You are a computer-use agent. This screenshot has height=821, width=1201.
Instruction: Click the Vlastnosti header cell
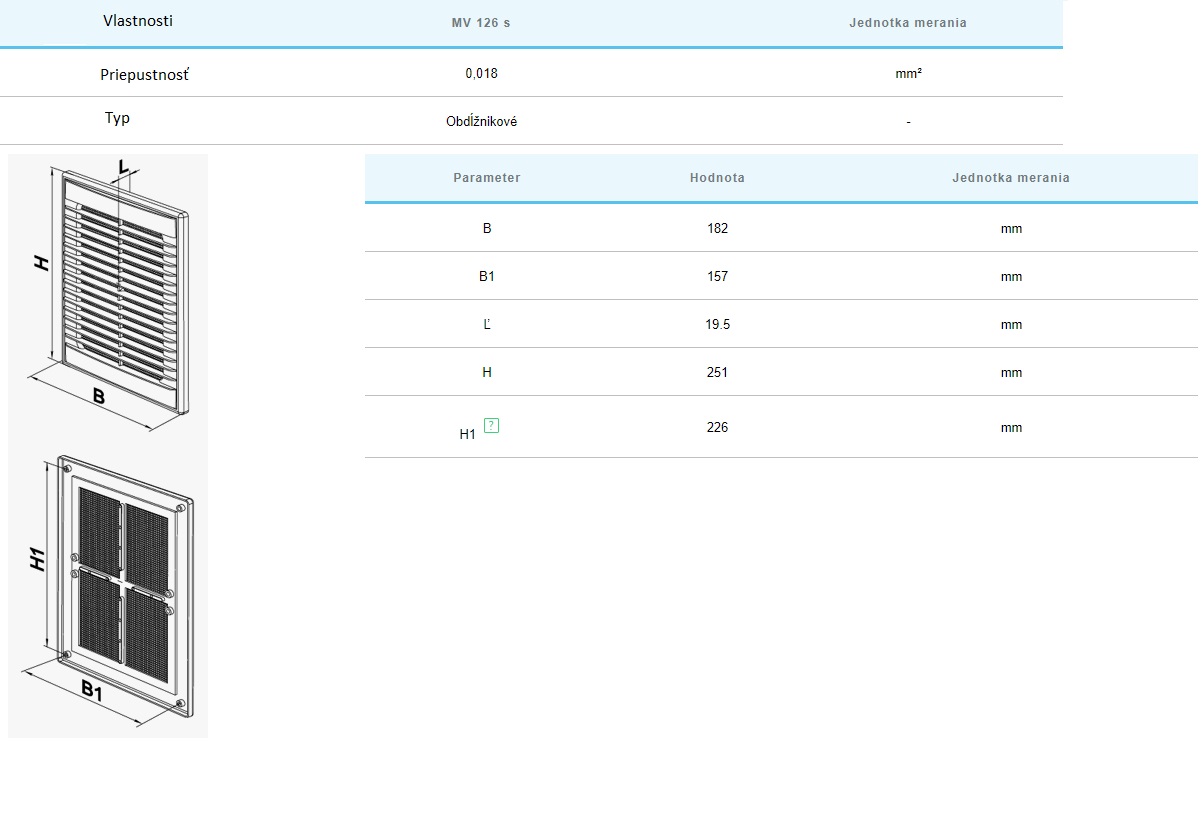(x=138, y=21)
